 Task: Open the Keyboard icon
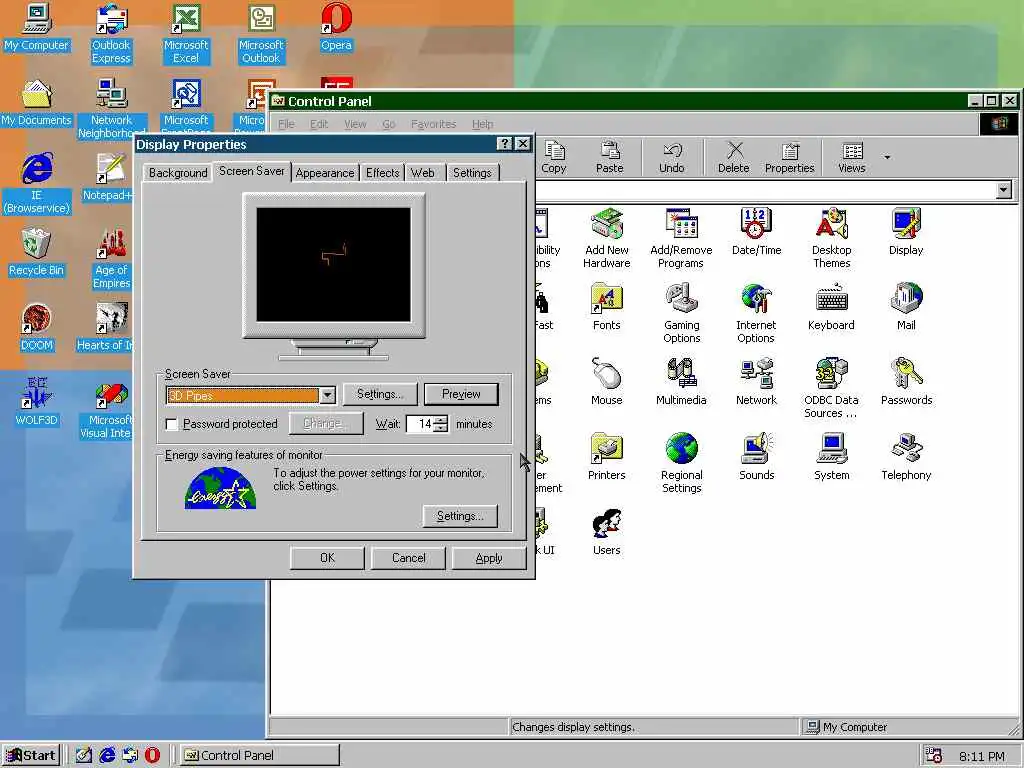coord(831,306)
